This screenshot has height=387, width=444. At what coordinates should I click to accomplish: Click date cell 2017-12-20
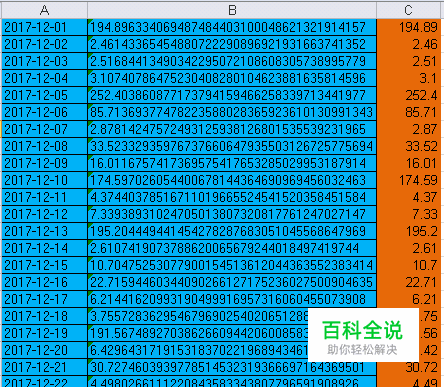(44, 350)
